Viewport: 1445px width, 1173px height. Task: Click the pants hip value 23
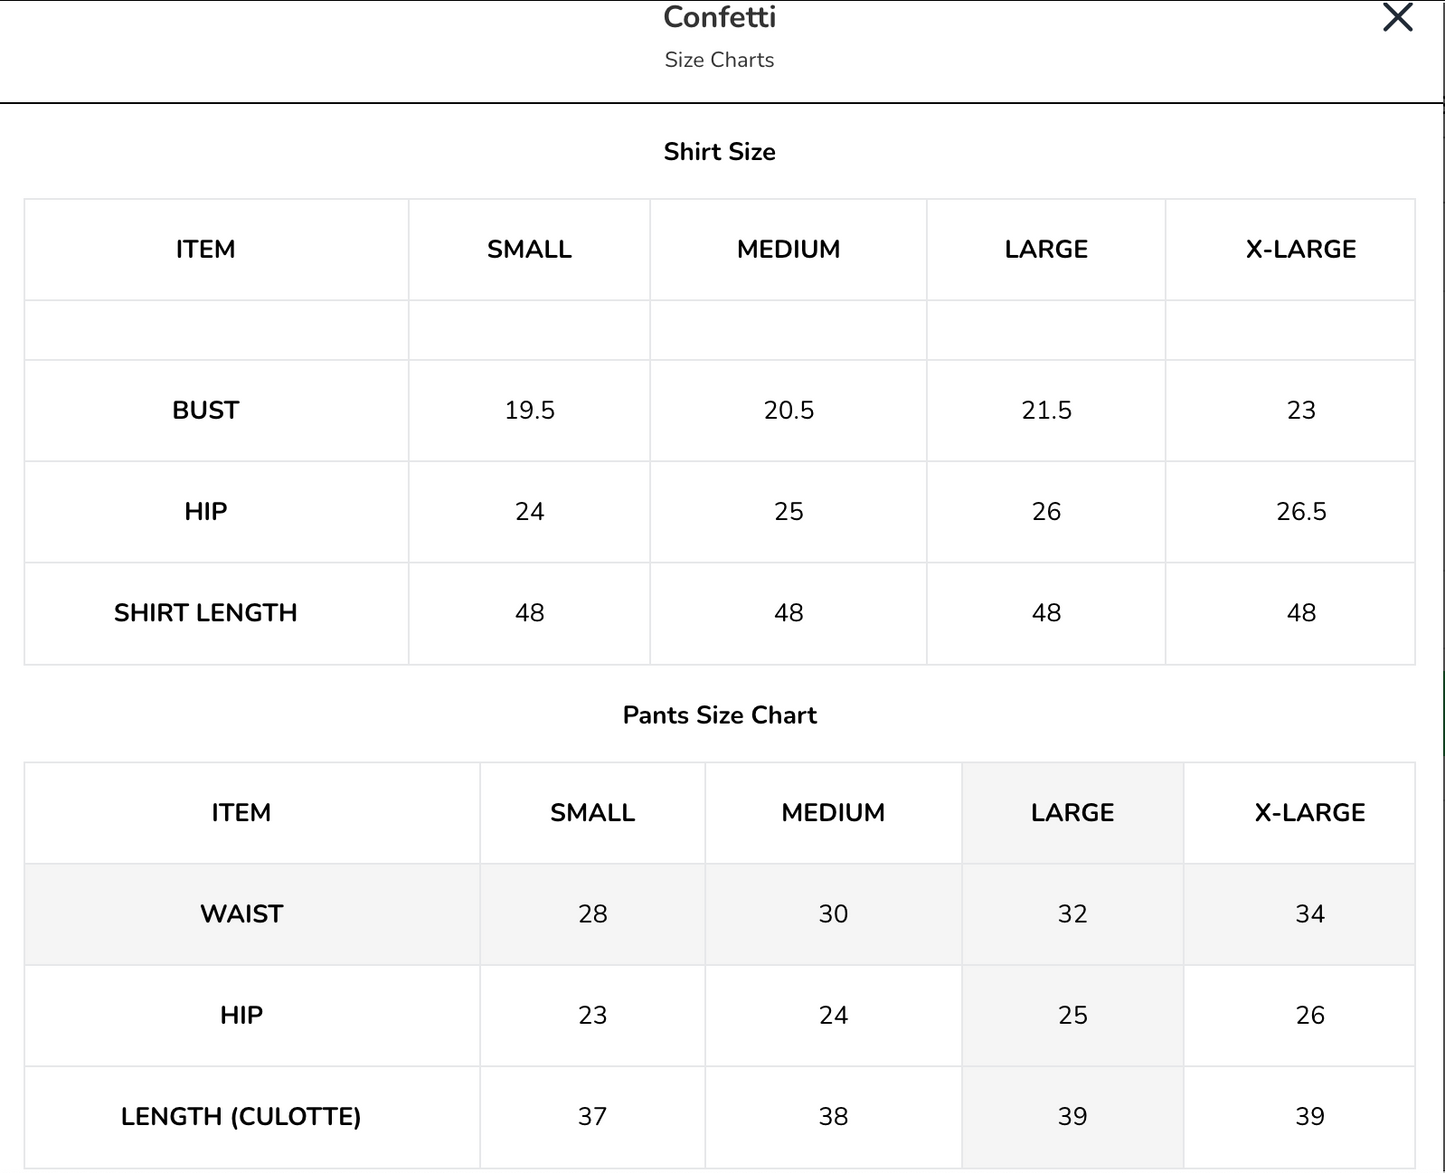coord(593,1015)
